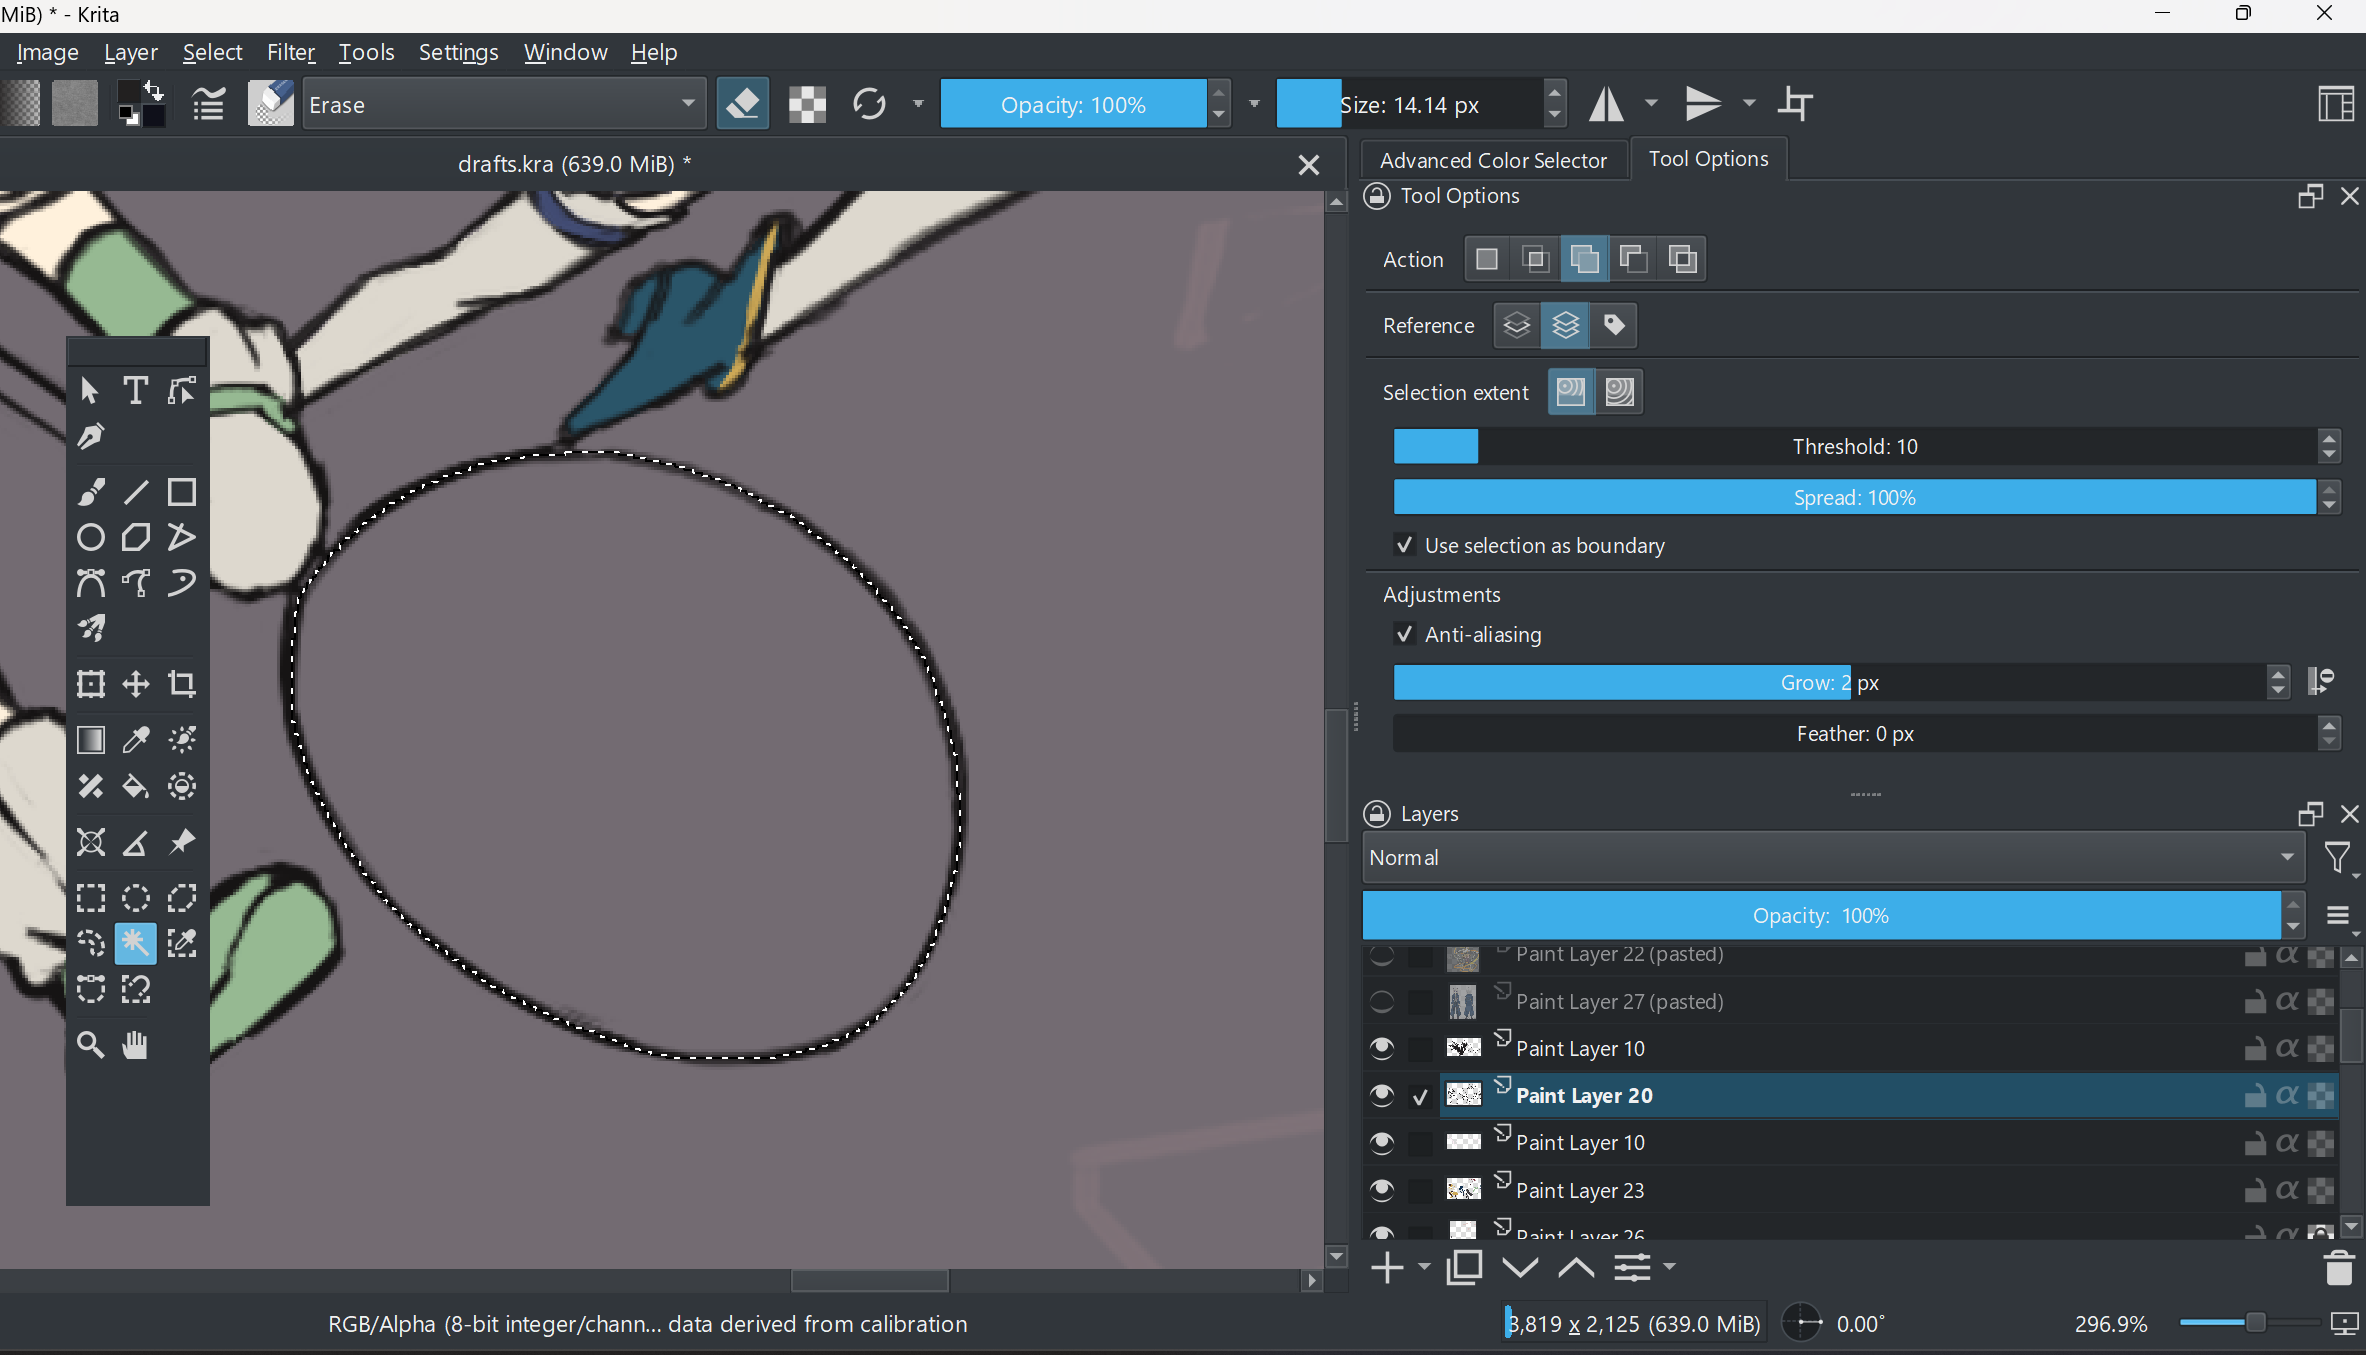Add a new paint layer

[x=1387, y=1267]
